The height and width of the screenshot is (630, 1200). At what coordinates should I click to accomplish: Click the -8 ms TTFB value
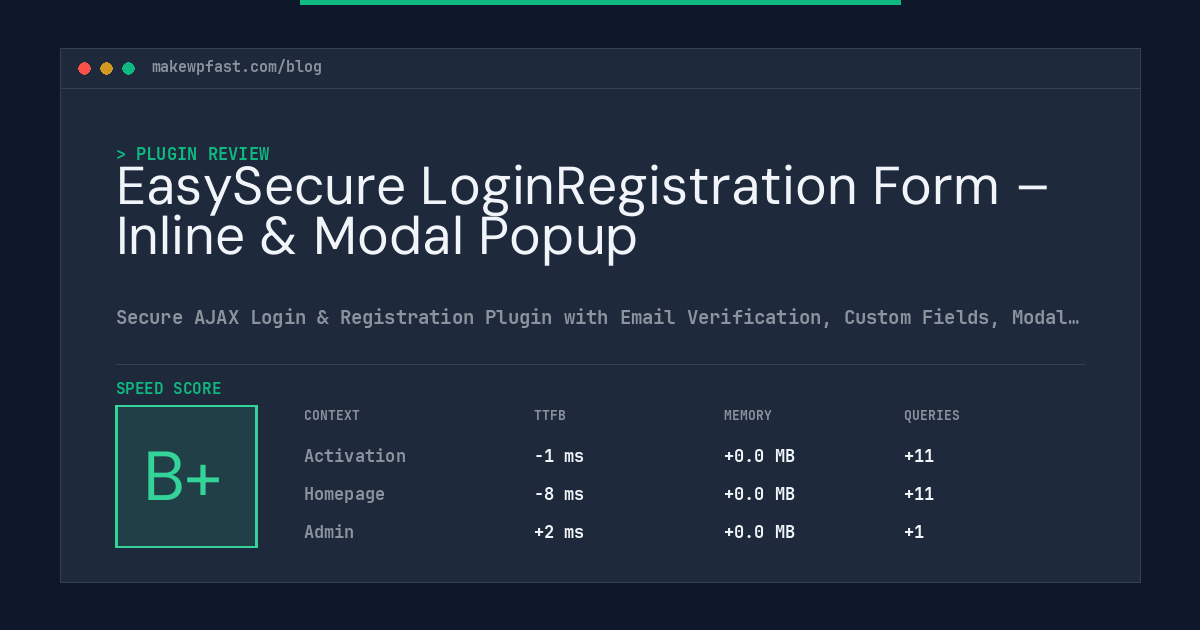pos(559,494)
